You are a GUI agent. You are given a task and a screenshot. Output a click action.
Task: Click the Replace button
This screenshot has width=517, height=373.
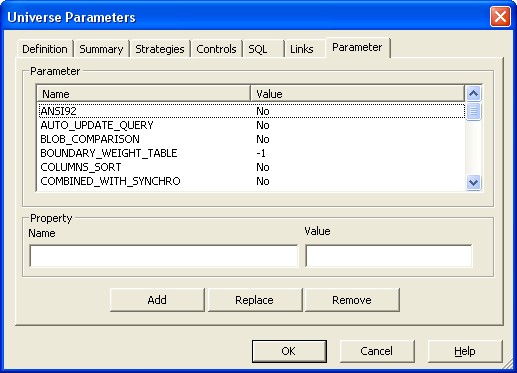[x=254, y=300]
